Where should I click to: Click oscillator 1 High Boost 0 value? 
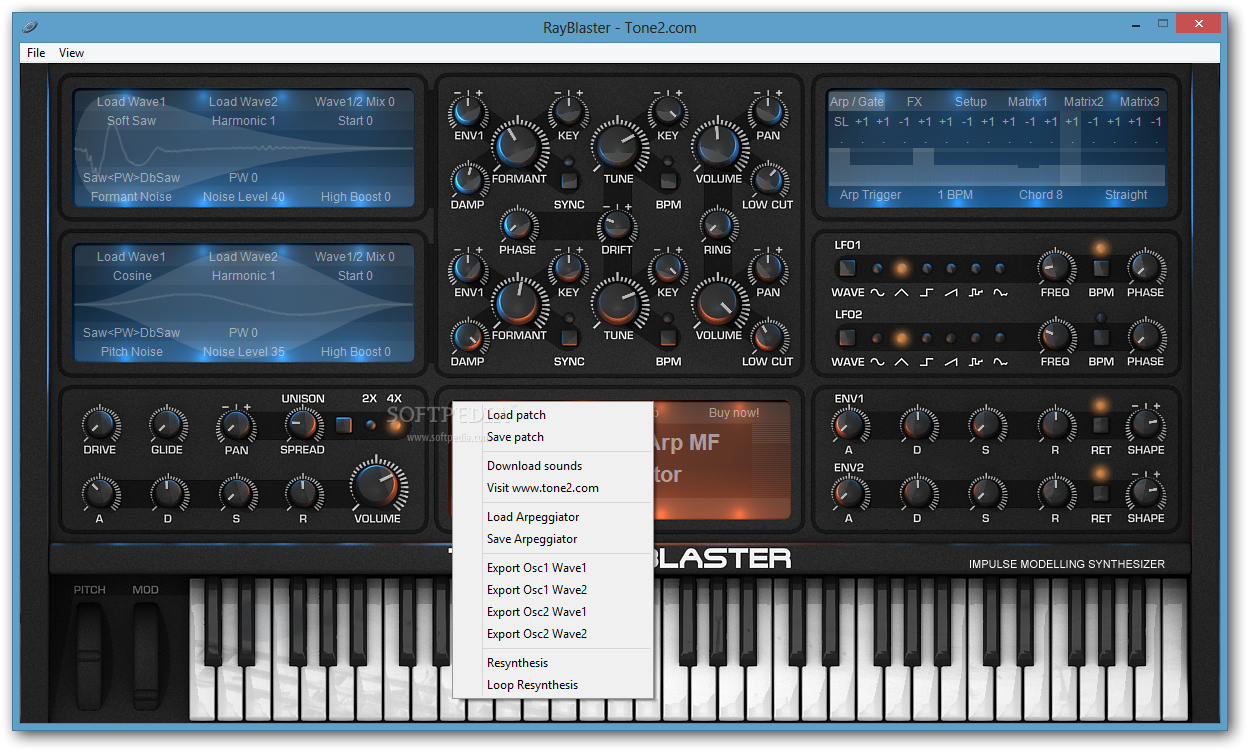(355, 197)
